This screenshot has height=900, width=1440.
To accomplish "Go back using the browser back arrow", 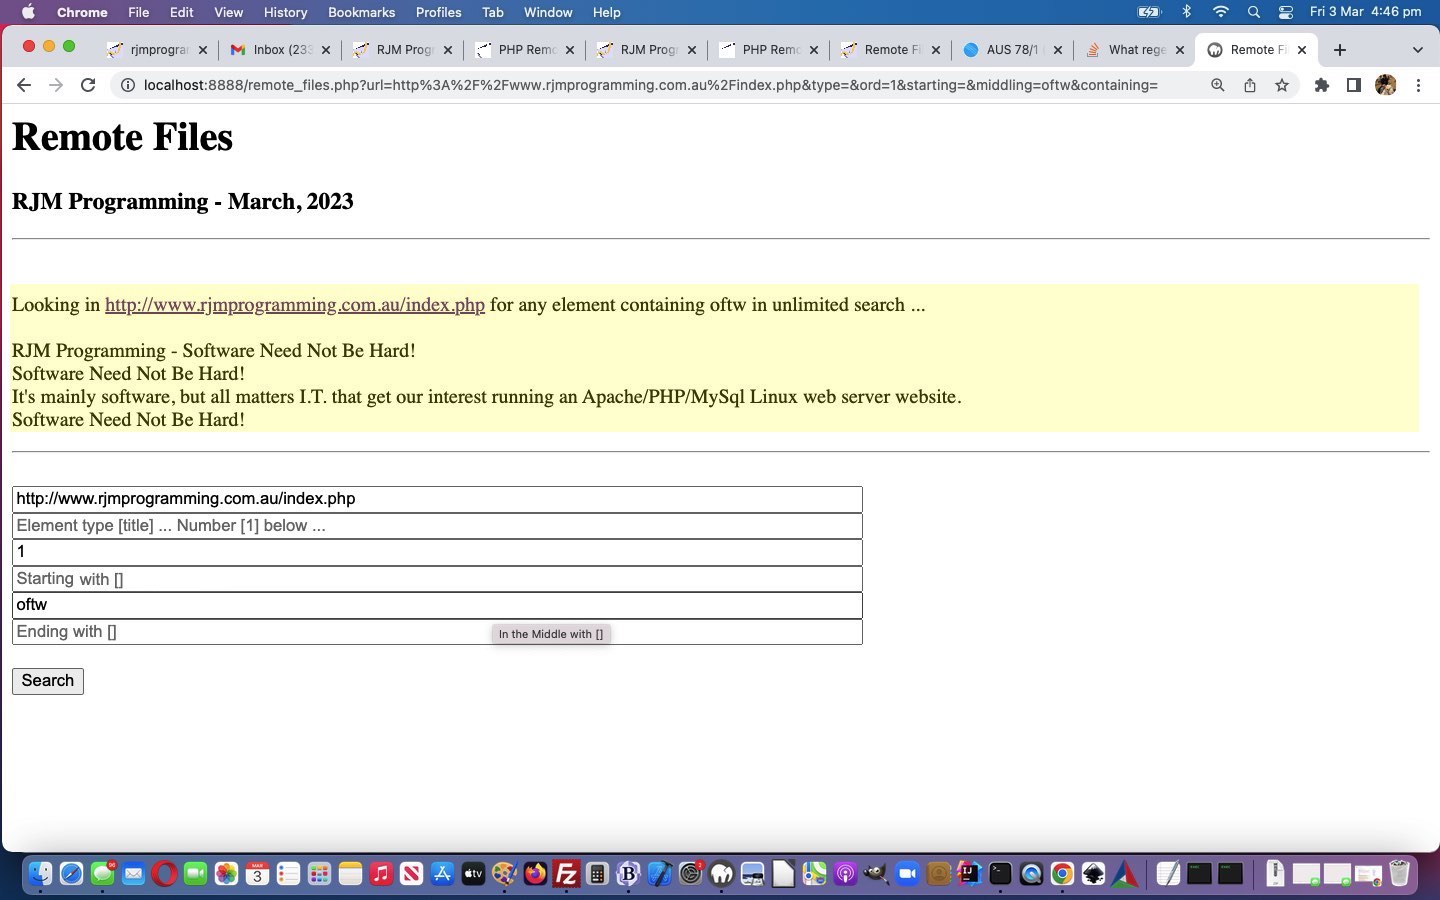I will [x=24, y=85].
